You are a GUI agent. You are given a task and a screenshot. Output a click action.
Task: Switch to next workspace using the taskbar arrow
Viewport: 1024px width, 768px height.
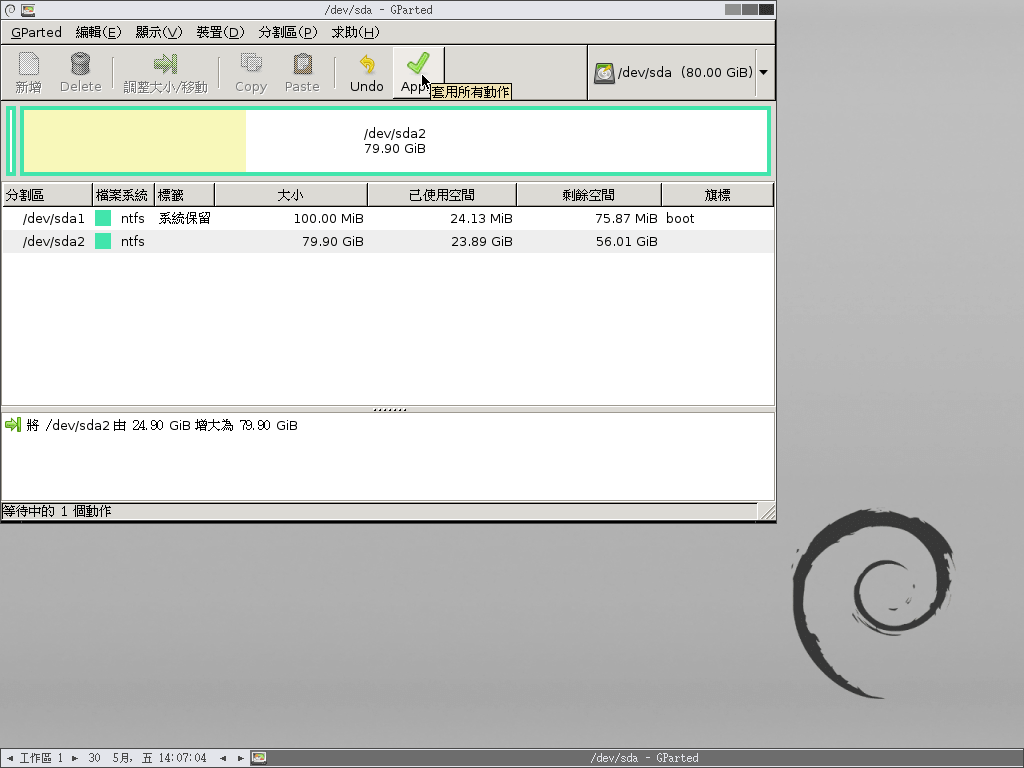pyautogui.click(x=75, y=758)
